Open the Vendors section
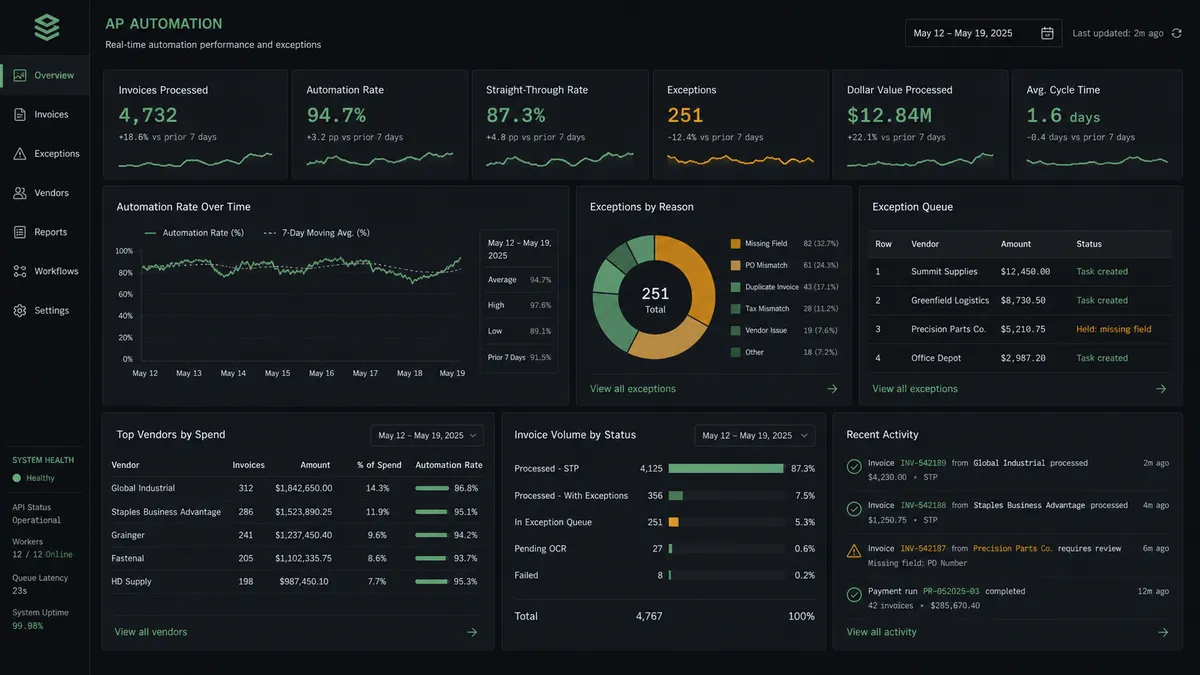This screenshot has width=1200, height=675. click(x=45, y=193)
